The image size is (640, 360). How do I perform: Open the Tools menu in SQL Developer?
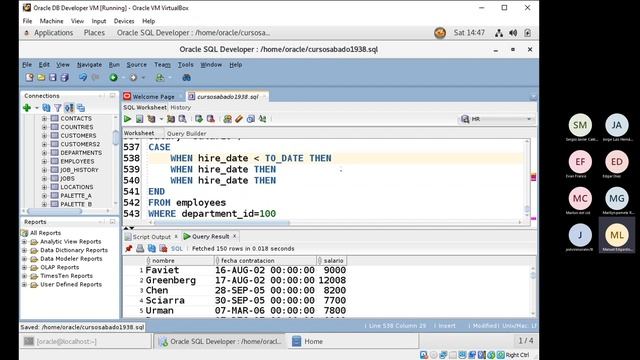pos(185,64)
